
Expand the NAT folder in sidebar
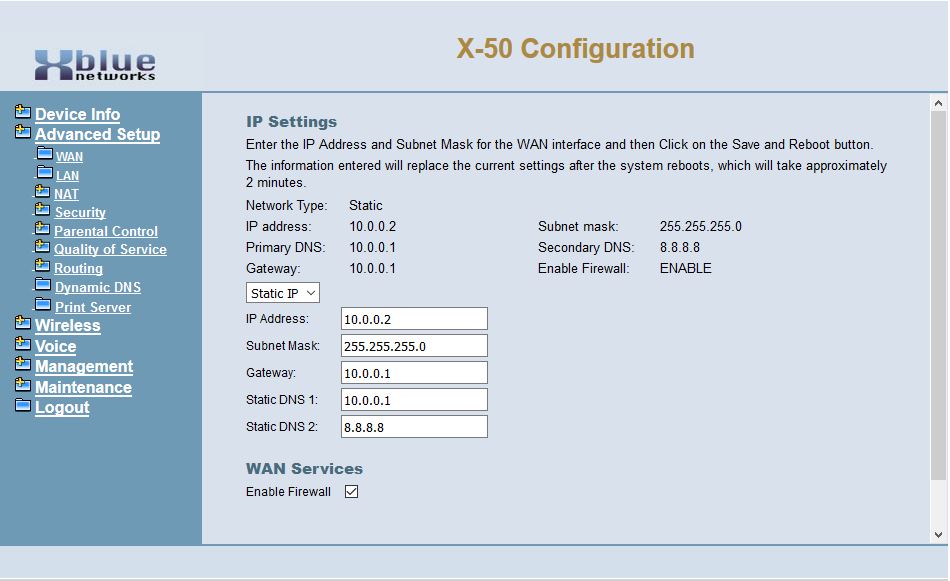coord(43,192)
